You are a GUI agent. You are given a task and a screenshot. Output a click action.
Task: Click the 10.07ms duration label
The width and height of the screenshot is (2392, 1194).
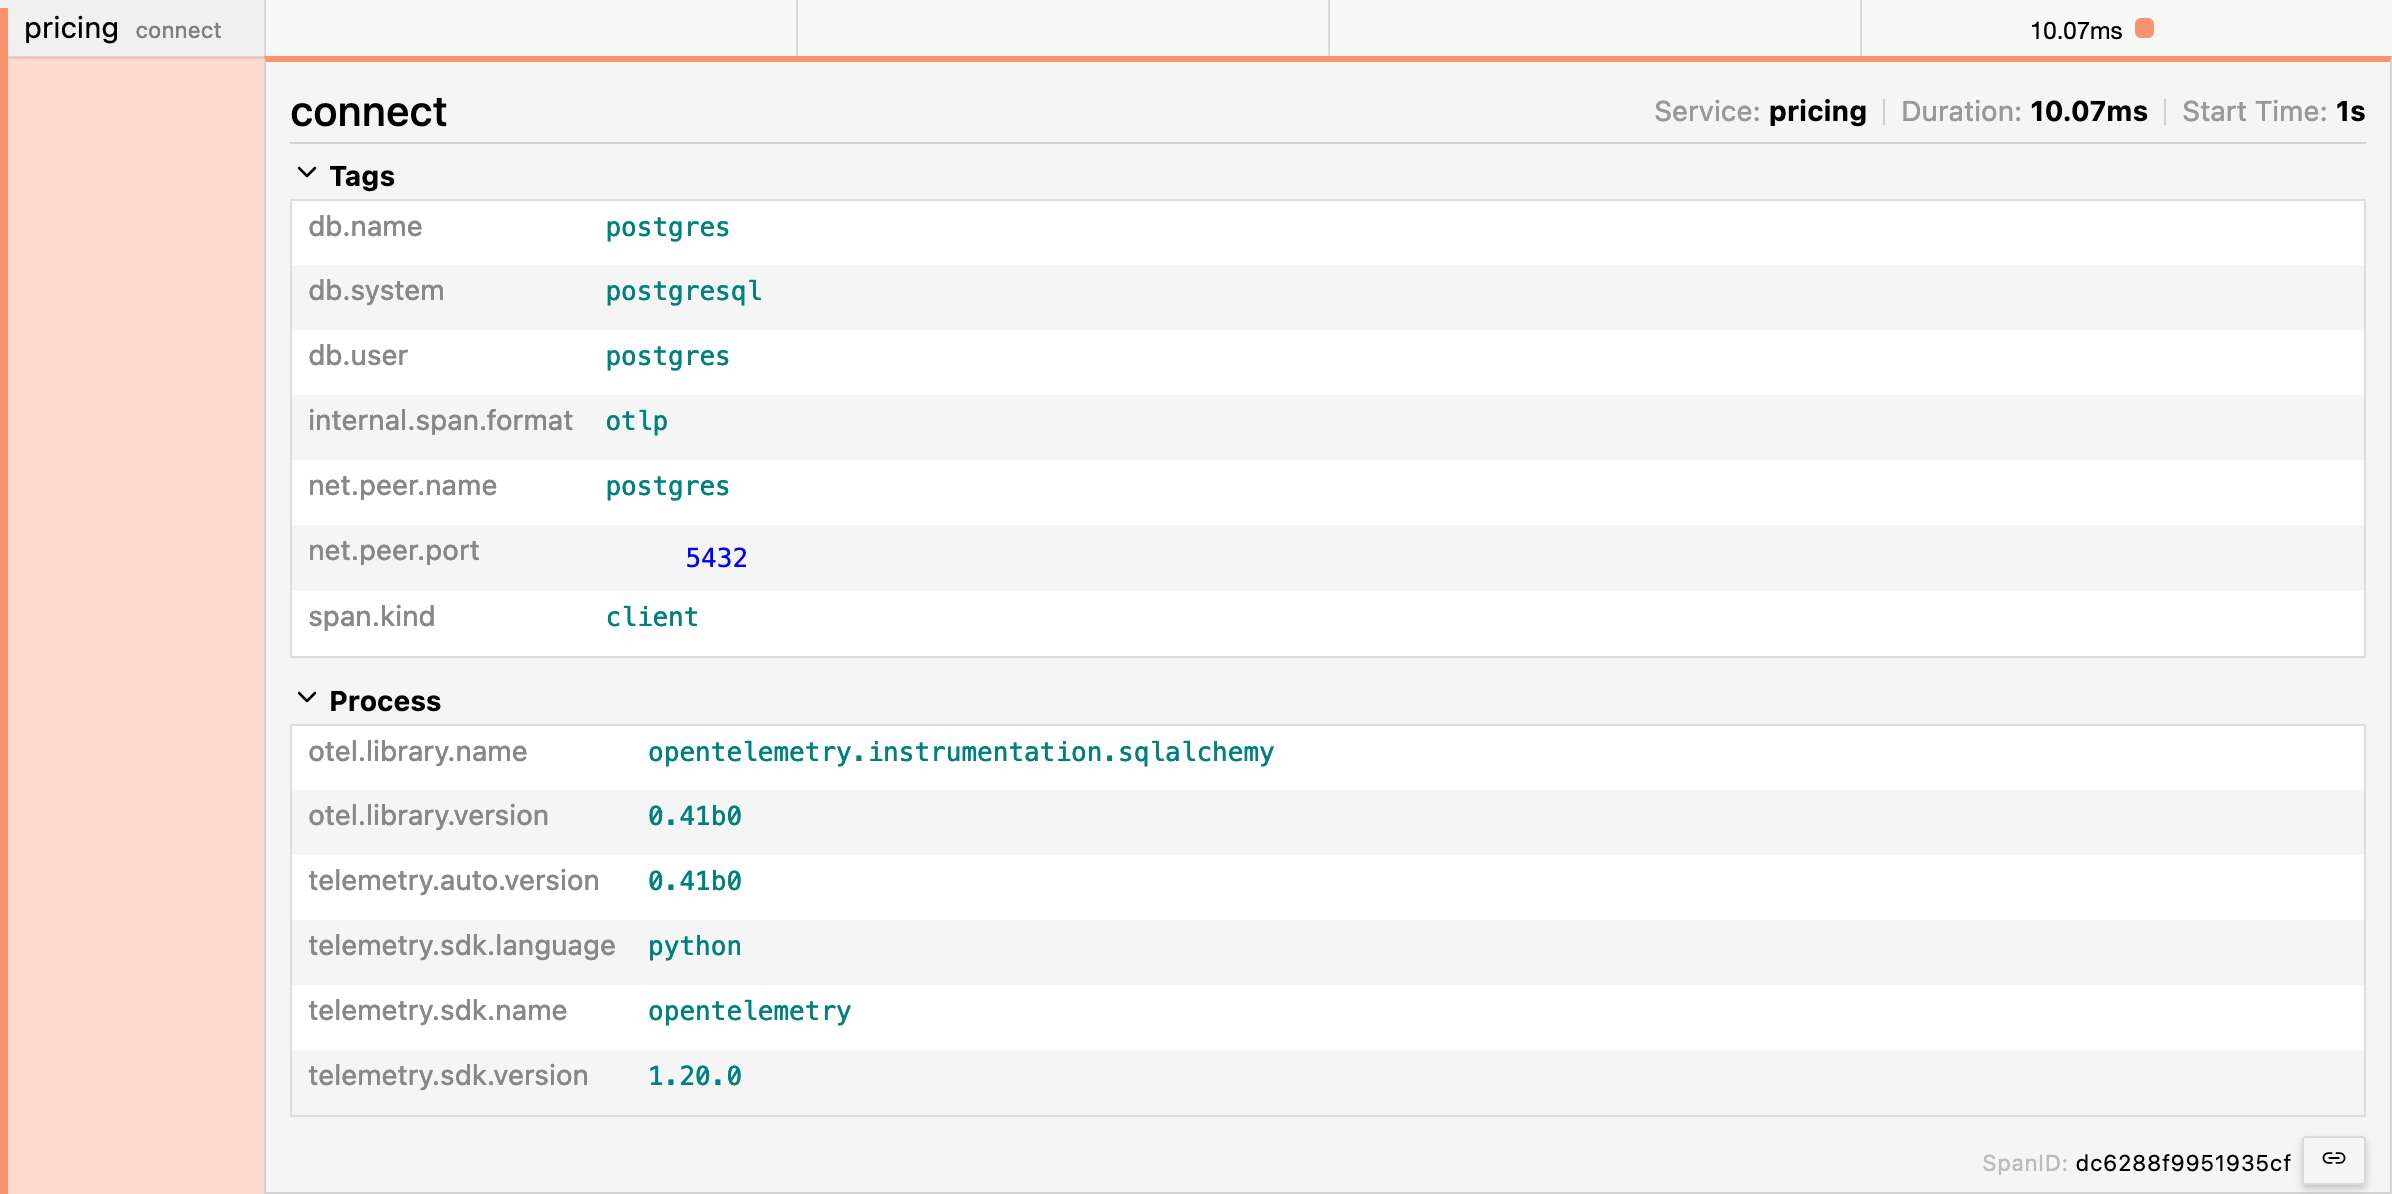(2075, 31)
